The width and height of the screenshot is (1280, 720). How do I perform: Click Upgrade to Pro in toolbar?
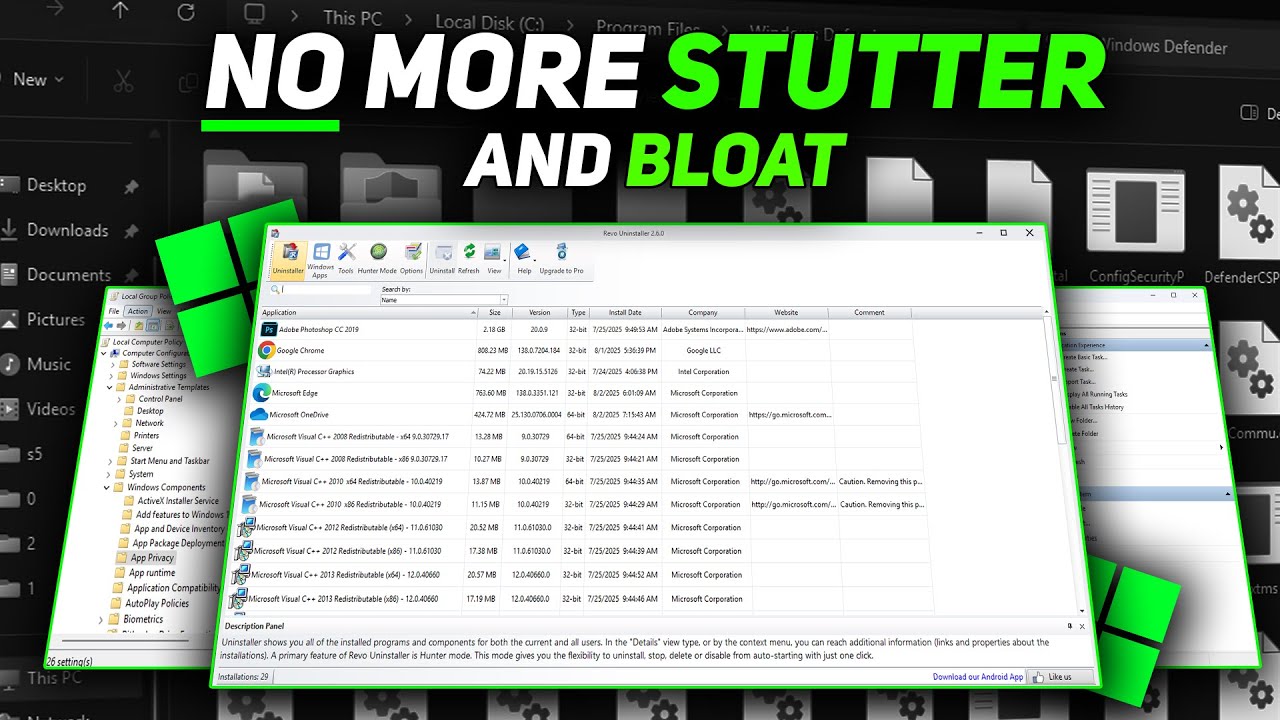pyautogui.click(x=562, y=259)
